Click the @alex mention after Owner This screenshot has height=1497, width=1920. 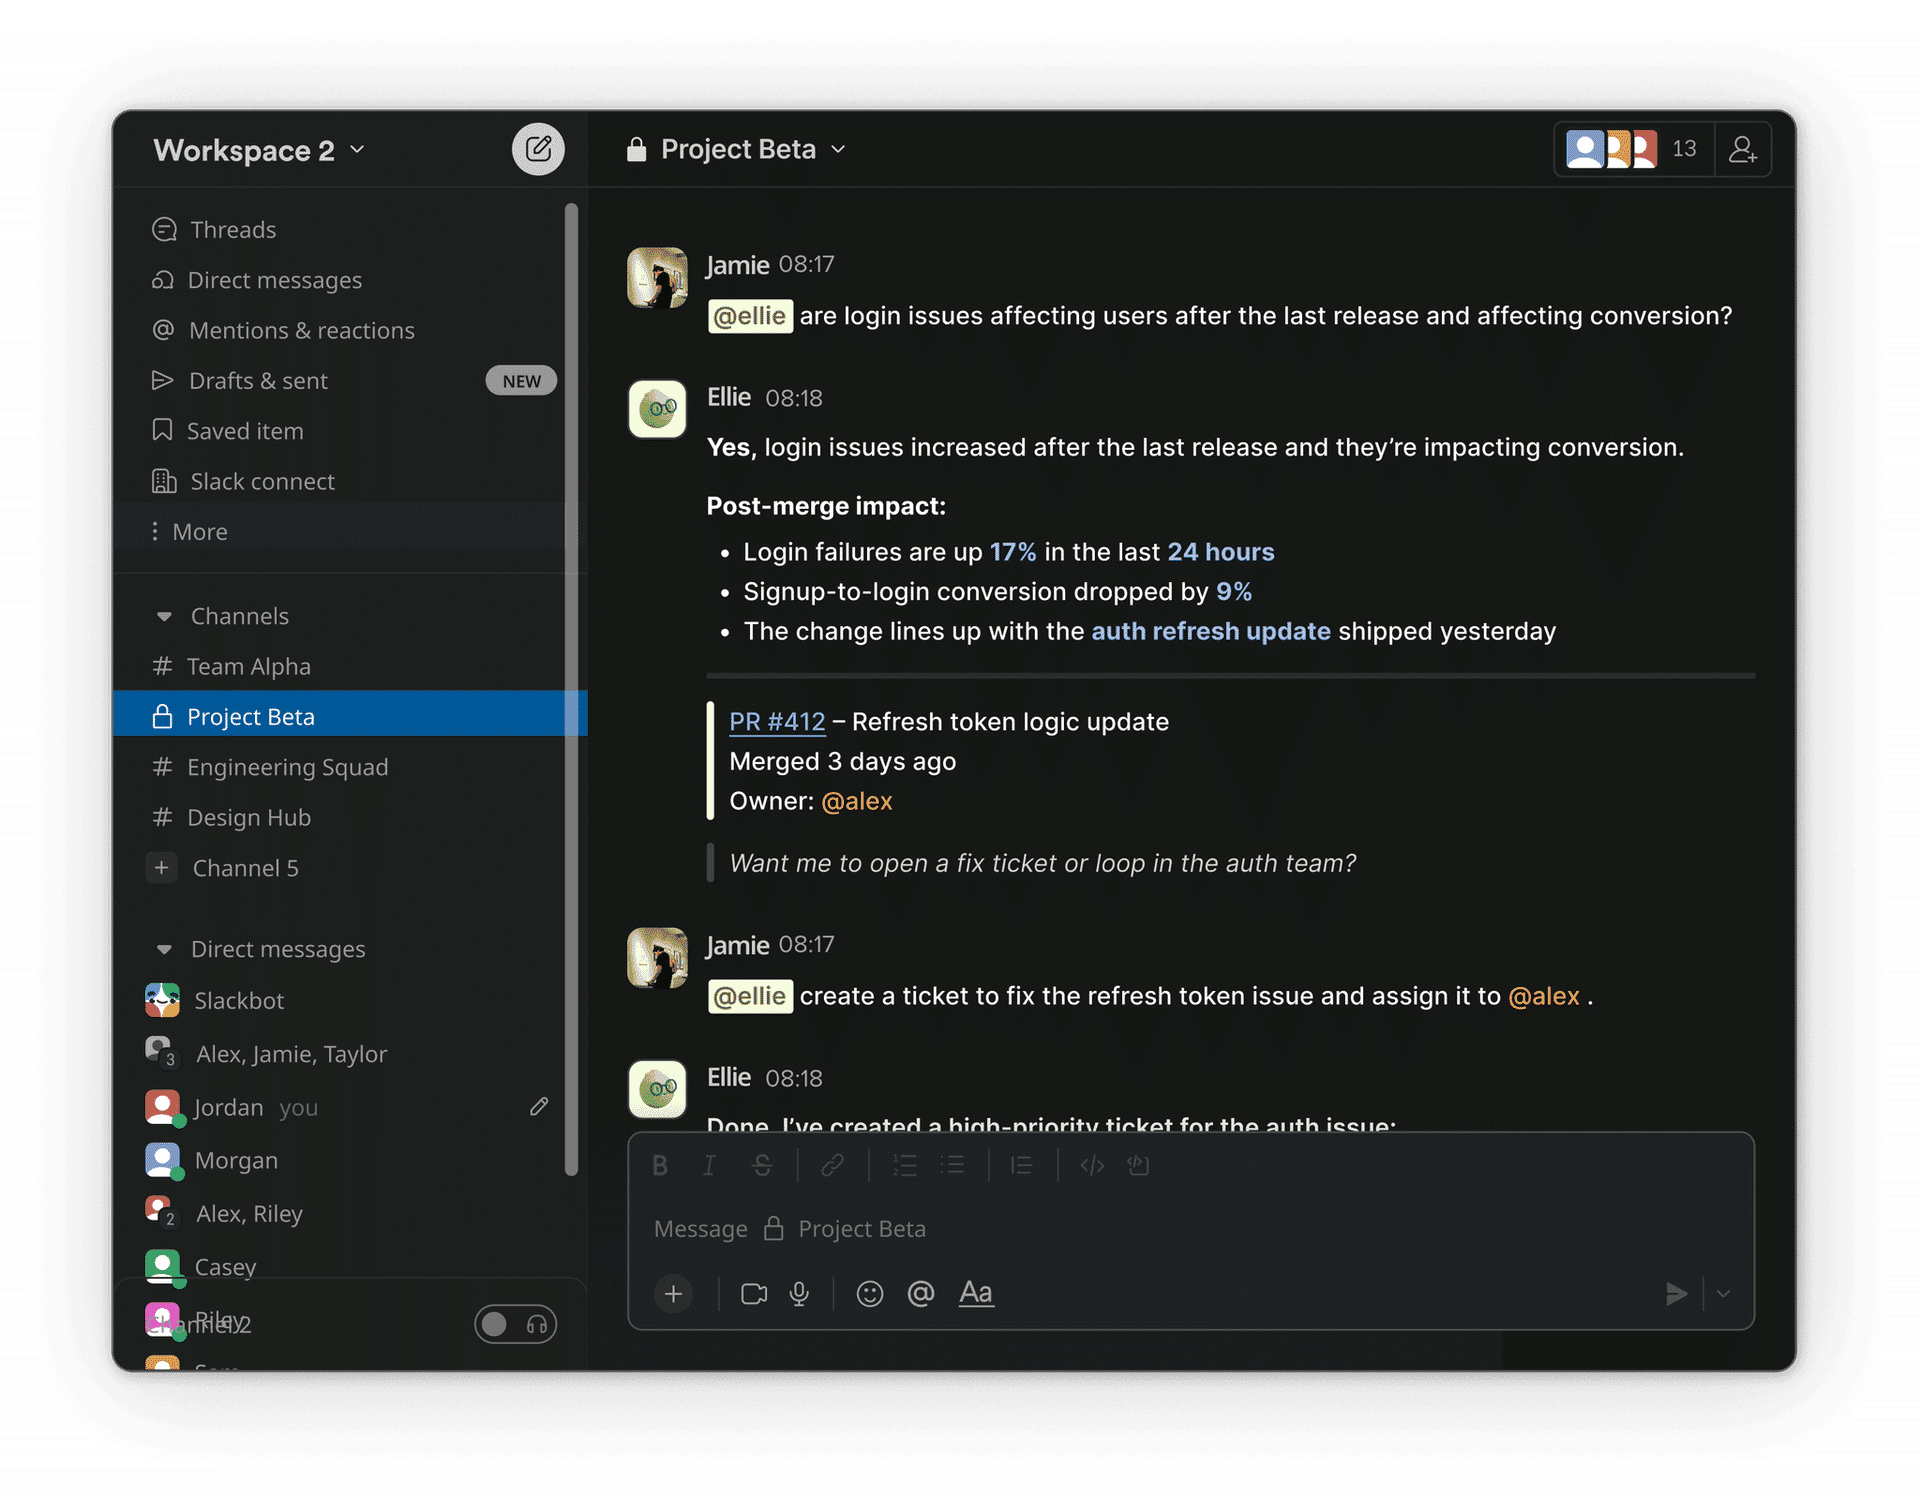click(x=856, y=801)
